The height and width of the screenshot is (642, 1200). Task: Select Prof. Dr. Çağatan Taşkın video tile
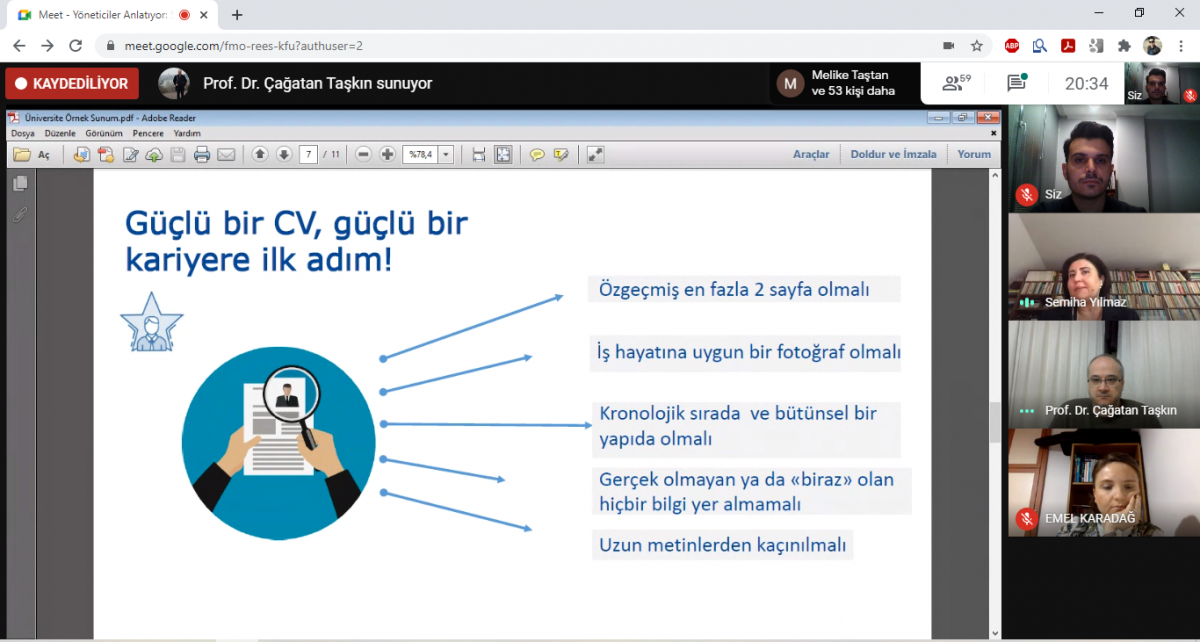[1103, 374]
